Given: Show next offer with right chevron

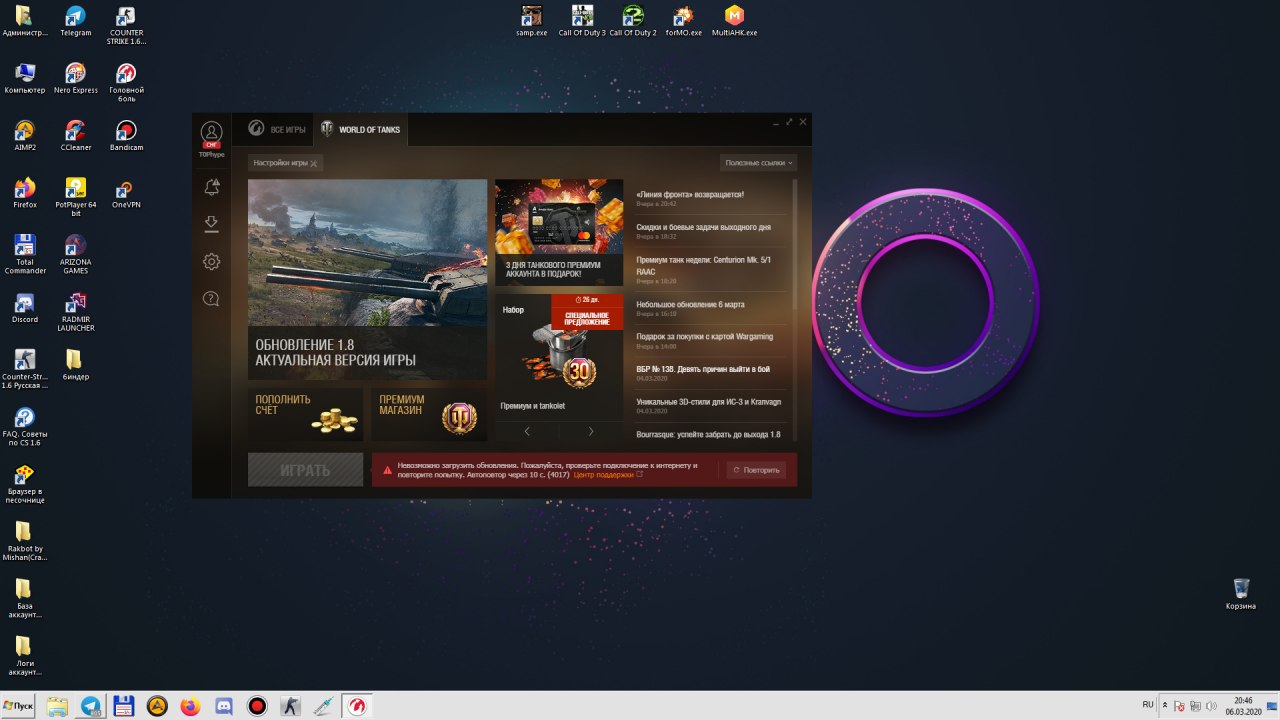Looking at the screenshot, I should pyautogui.click(x=591, y=431).
